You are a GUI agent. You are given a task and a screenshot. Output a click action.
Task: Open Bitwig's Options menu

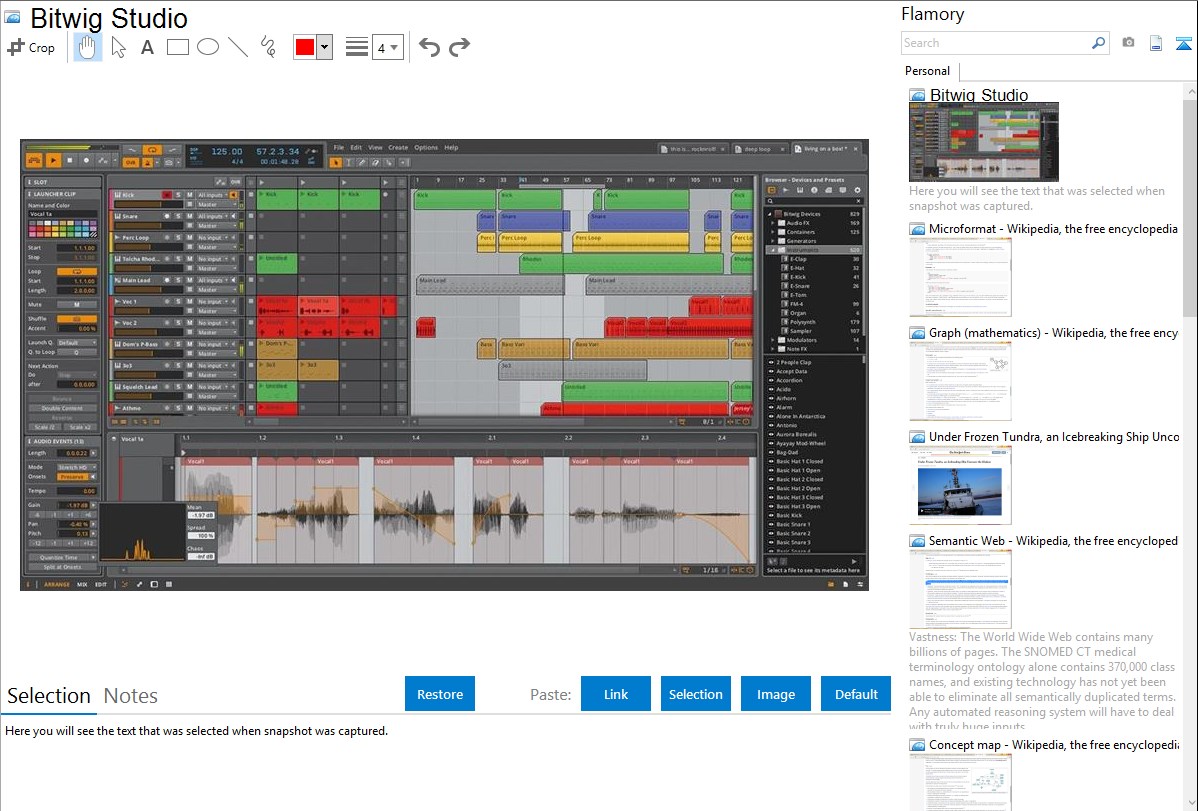click(x=426, y=148)
